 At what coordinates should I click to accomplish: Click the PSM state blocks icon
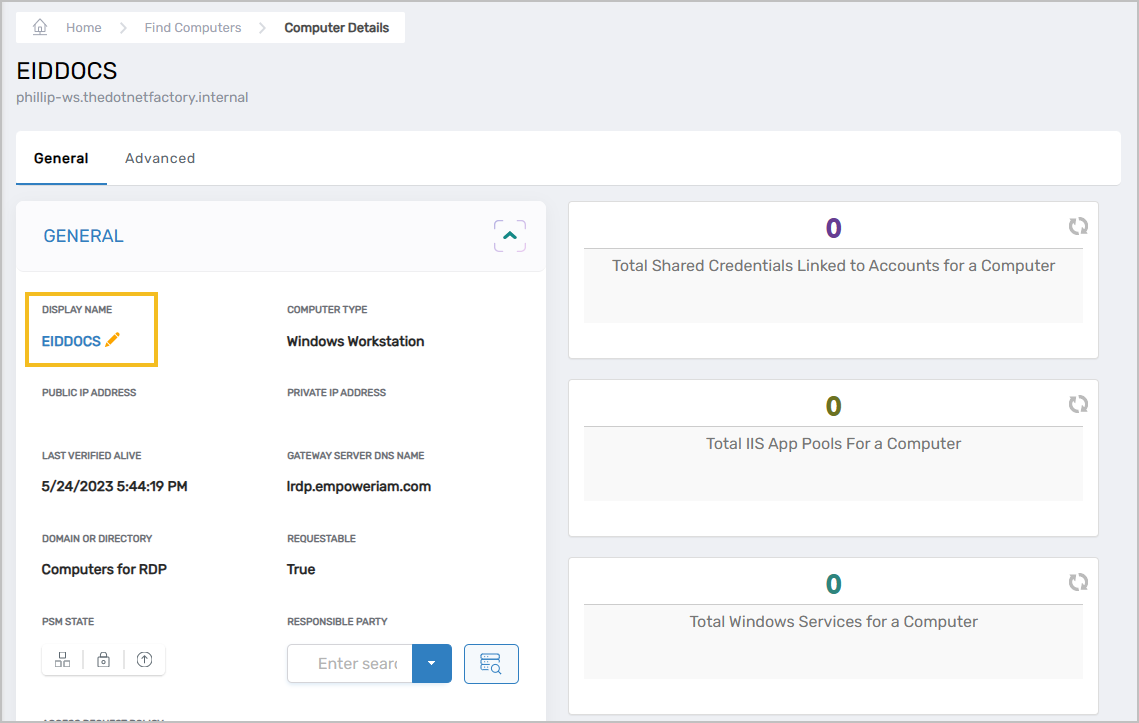62,660
